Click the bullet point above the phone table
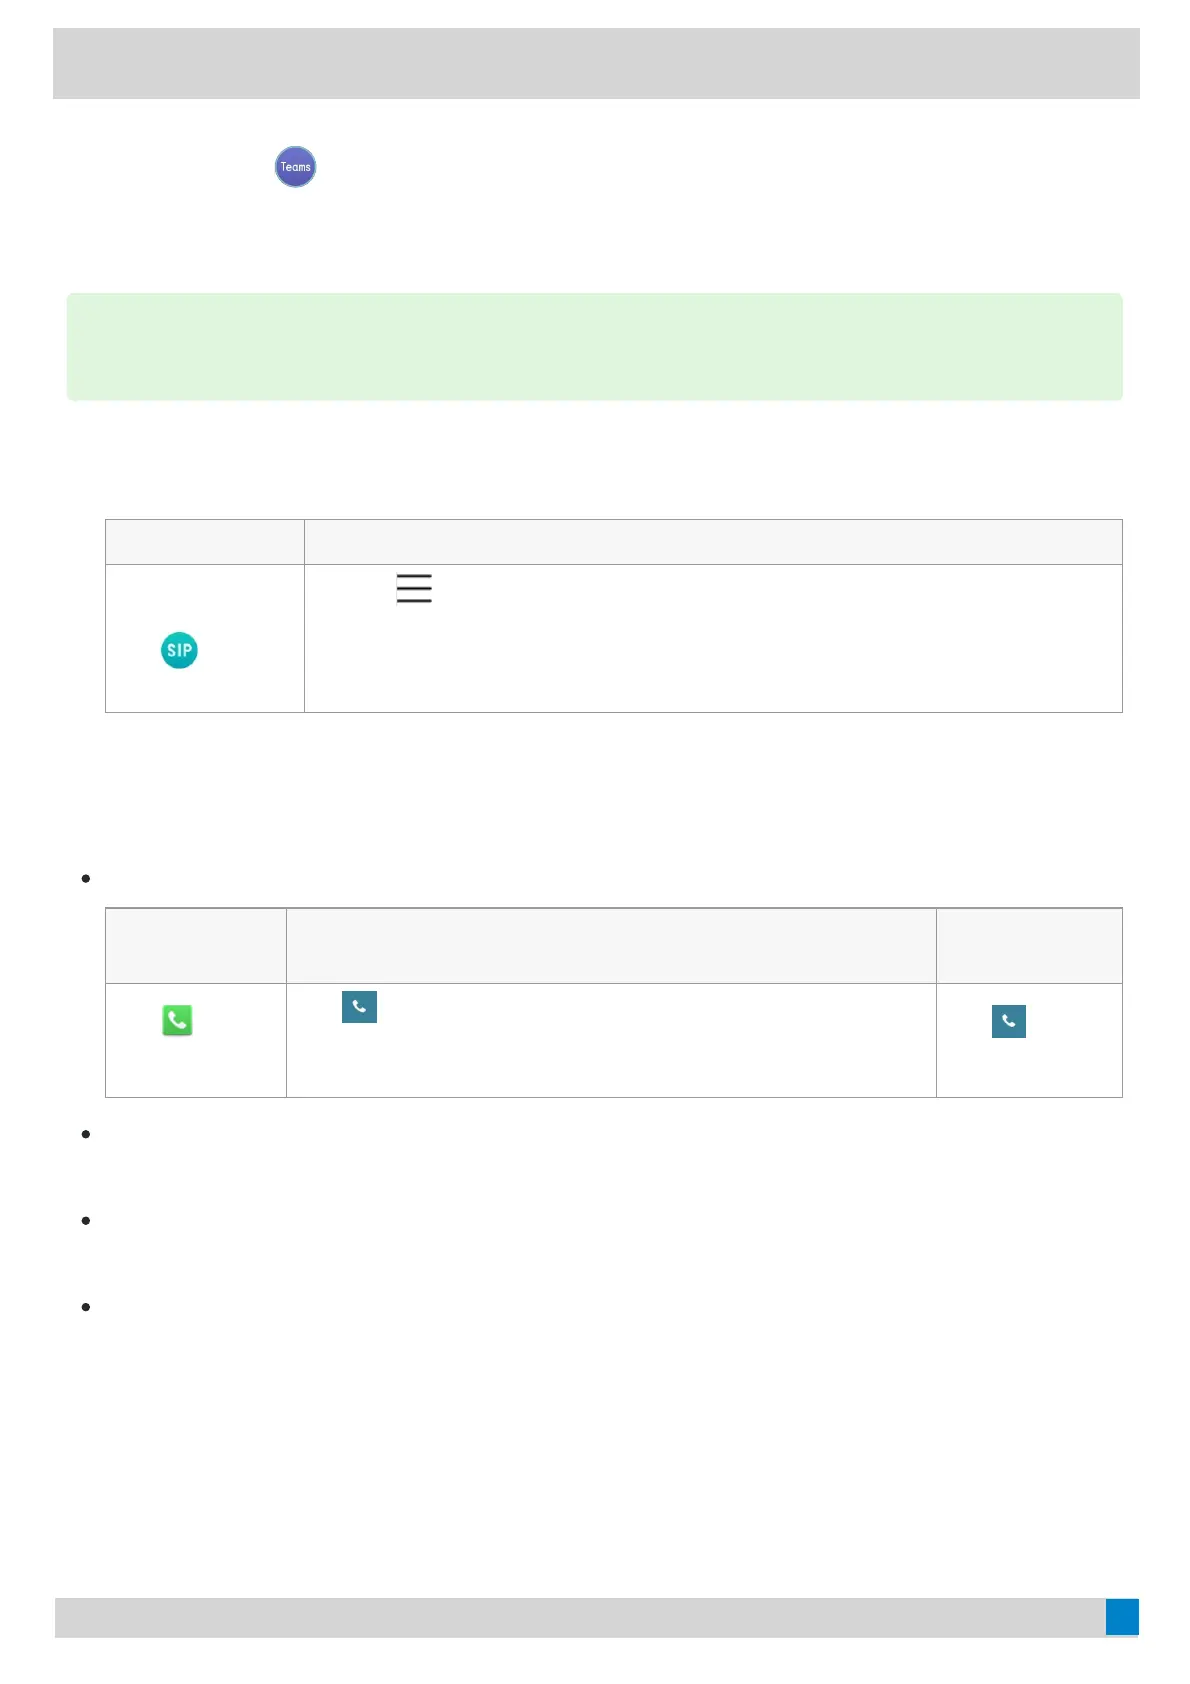Image resolution: width=1190 pixels, height=1684 pixels. (86, 879)
